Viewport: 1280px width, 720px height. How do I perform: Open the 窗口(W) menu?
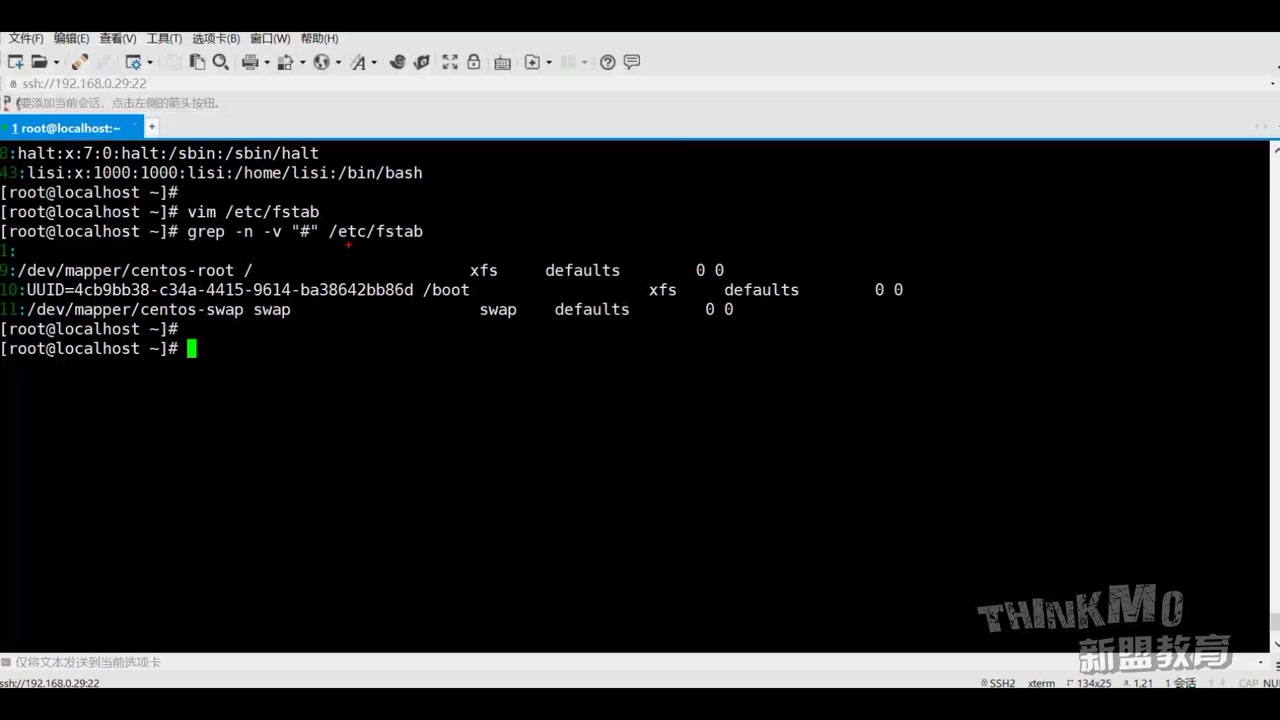click(270, 38)
